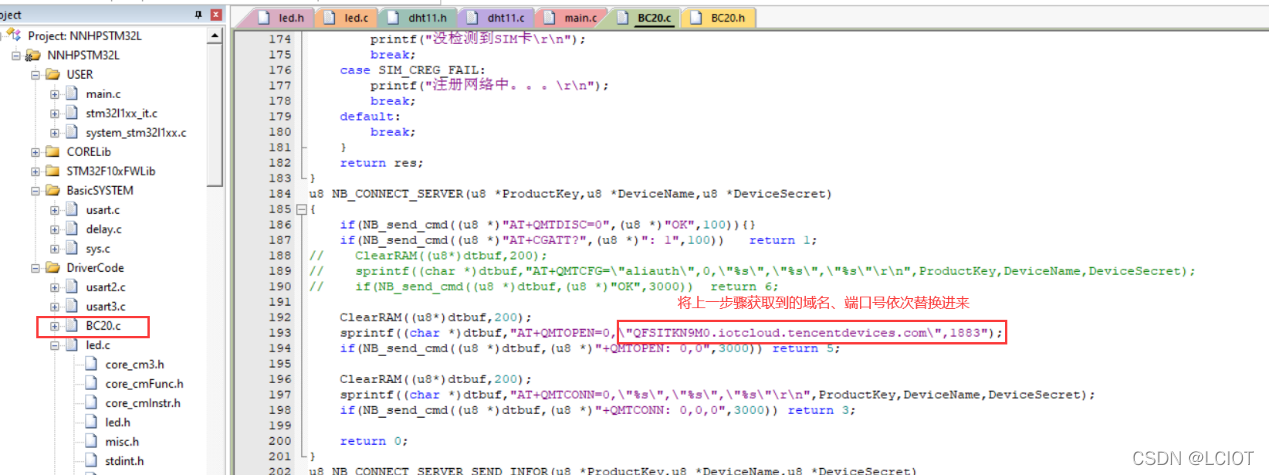Open the dht11.h editor tab
Image resolution: width=1269 pixels, height=475 pixels.
pos(418,18)
